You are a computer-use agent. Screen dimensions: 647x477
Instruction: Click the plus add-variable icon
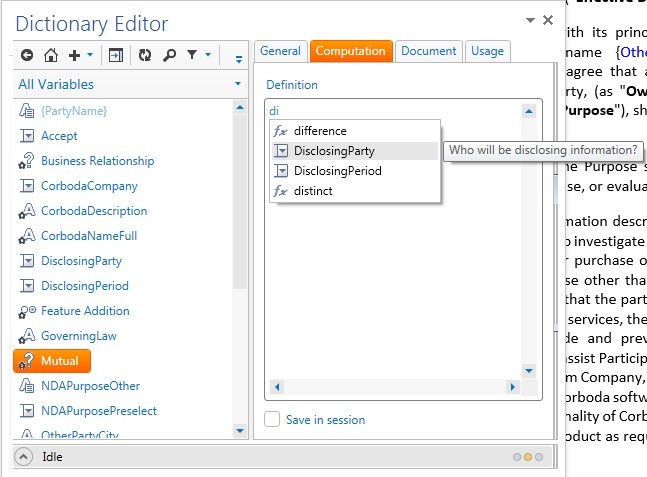point(73,55)
